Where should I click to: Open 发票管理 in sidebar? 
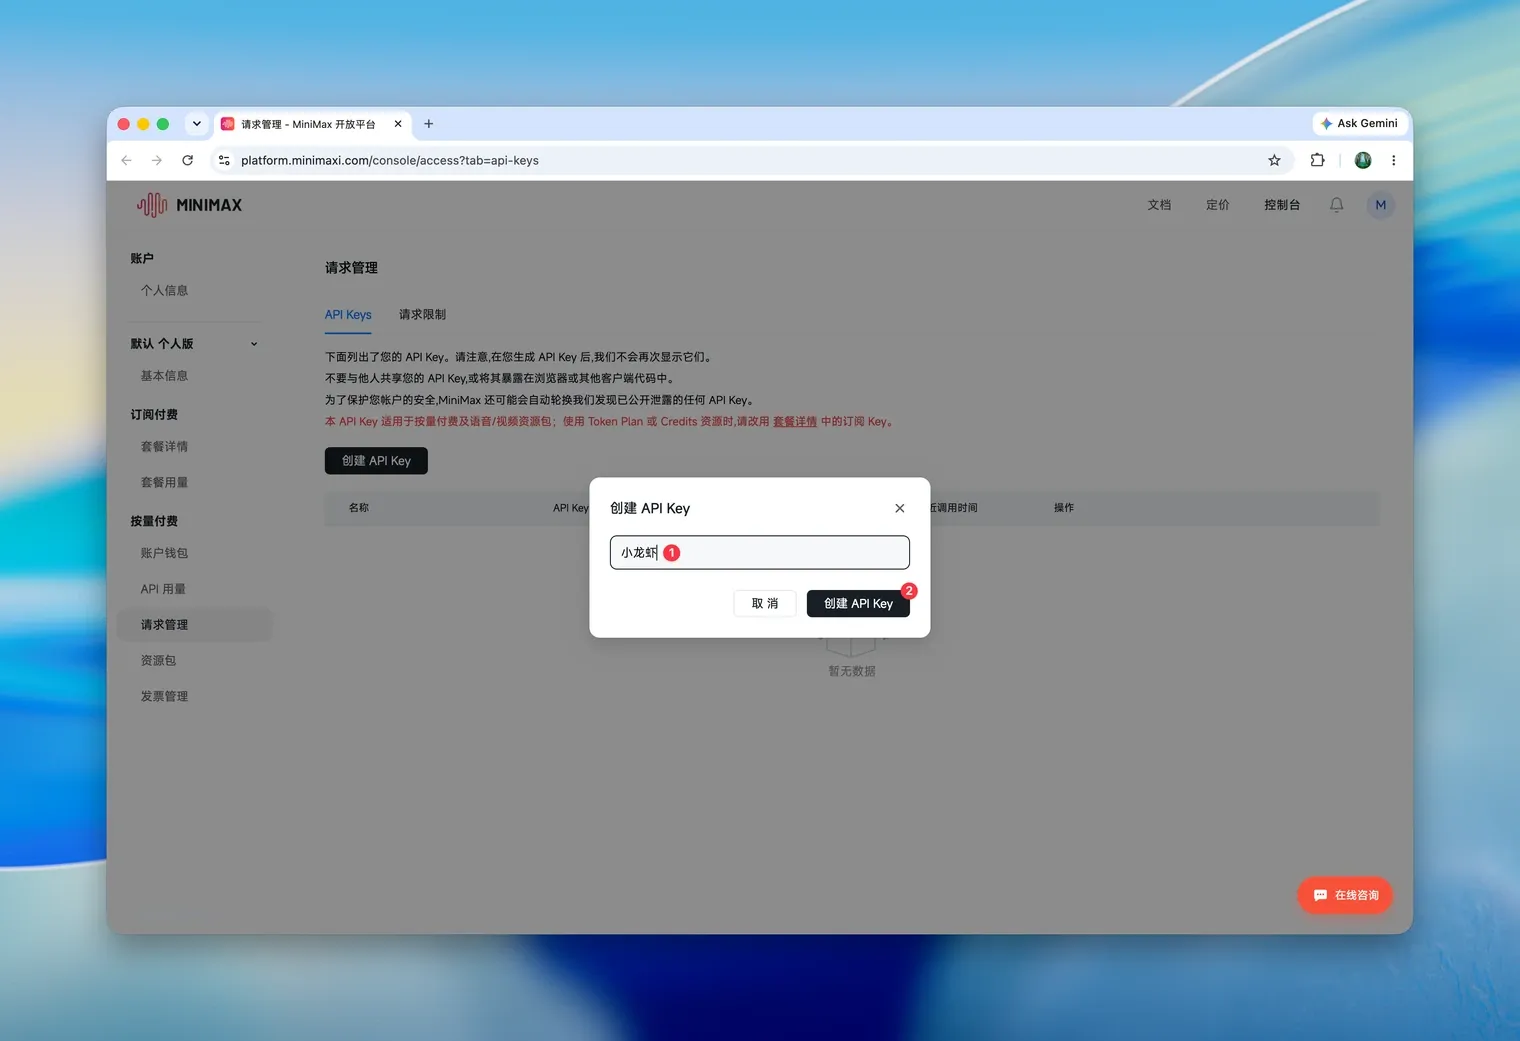(x=164, y=697)
